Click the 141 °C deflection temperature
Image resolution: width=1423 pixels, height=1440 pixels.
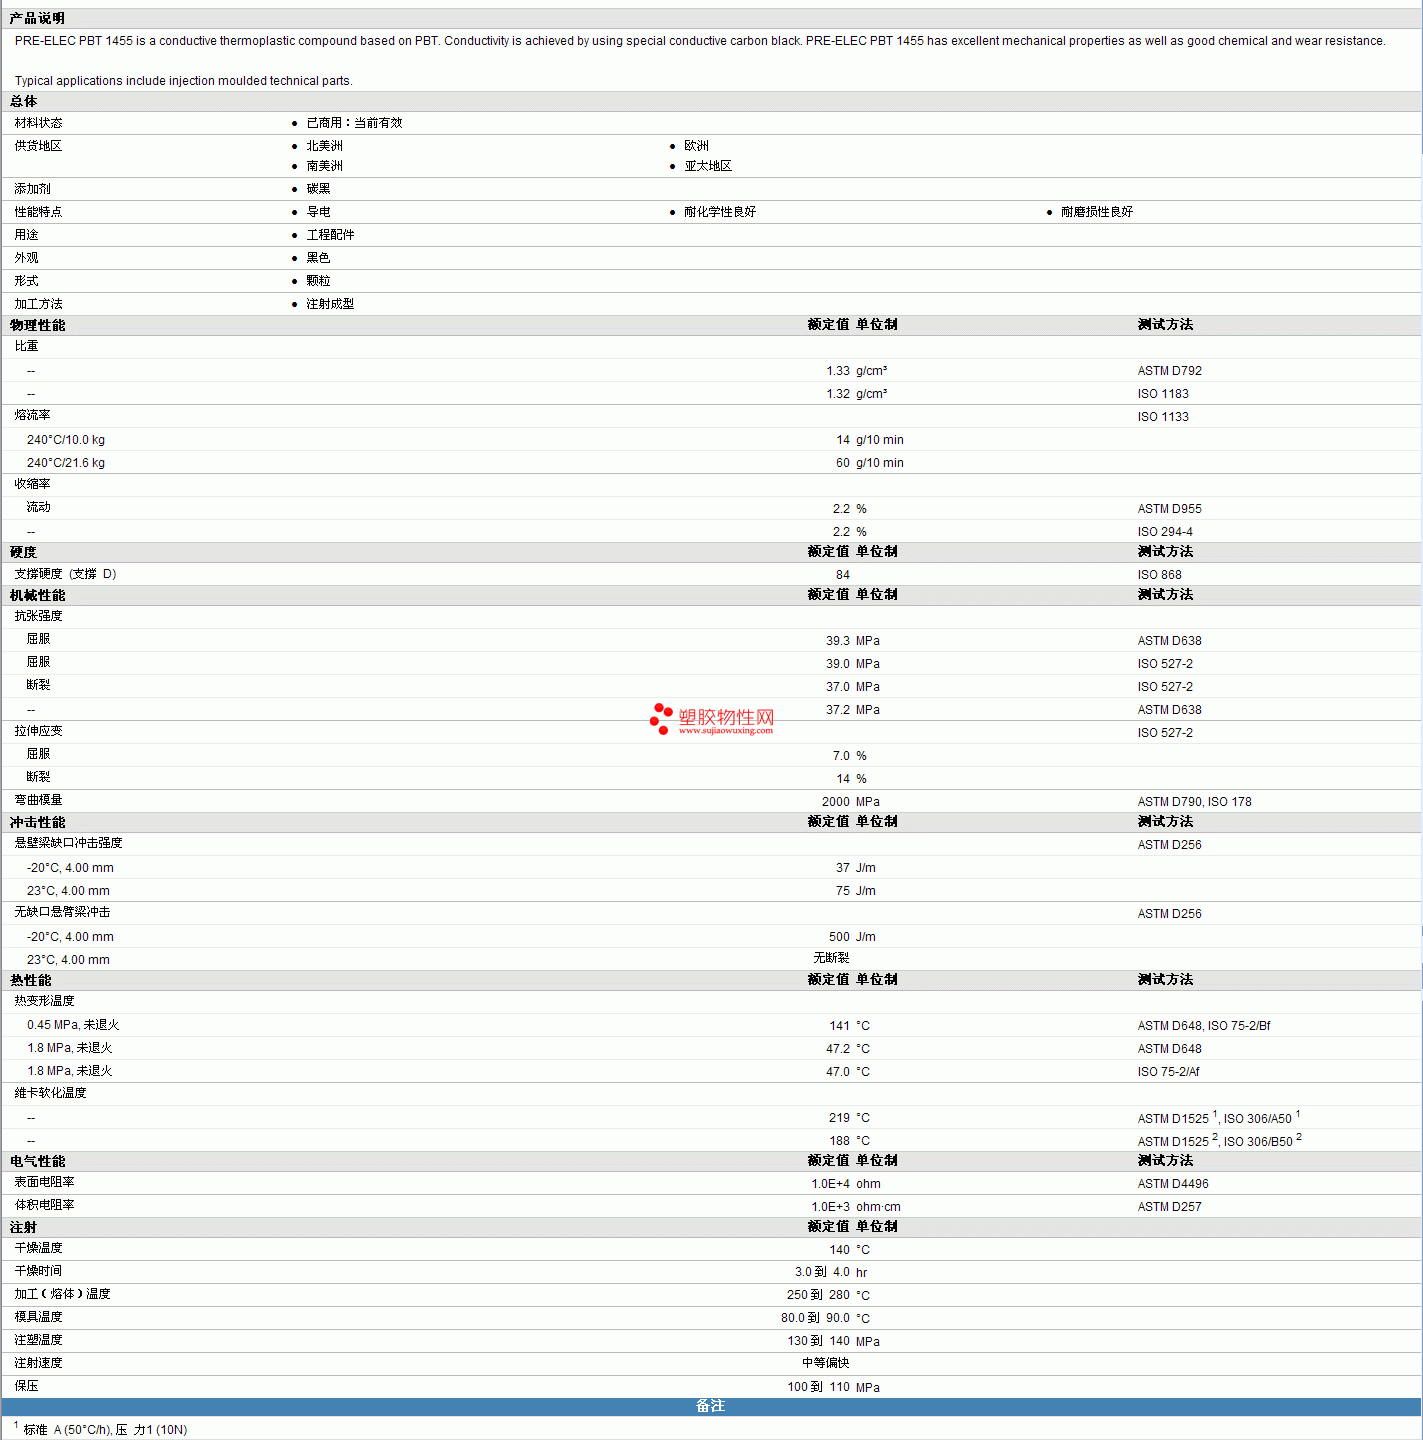click(x=850, y=1026)
